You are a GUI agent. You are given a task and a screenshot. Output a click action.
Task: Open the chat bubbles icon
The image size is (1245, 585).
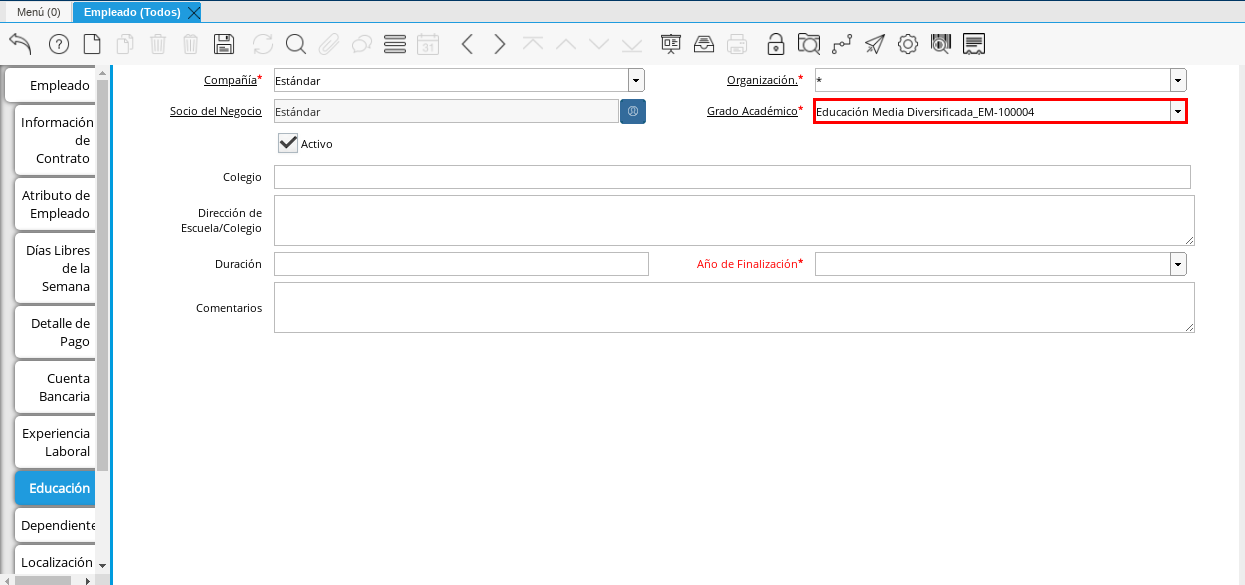pyautogui.click(x=362, y=43)
